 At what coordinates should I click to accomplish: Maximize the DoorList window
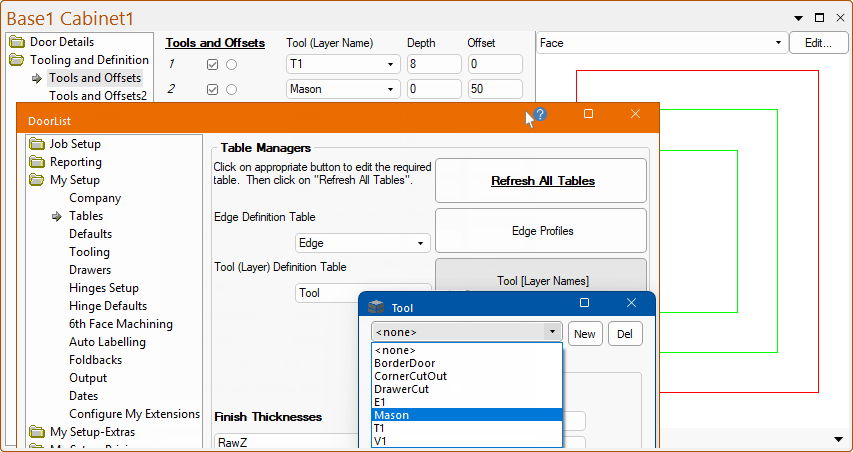(588, 114)
